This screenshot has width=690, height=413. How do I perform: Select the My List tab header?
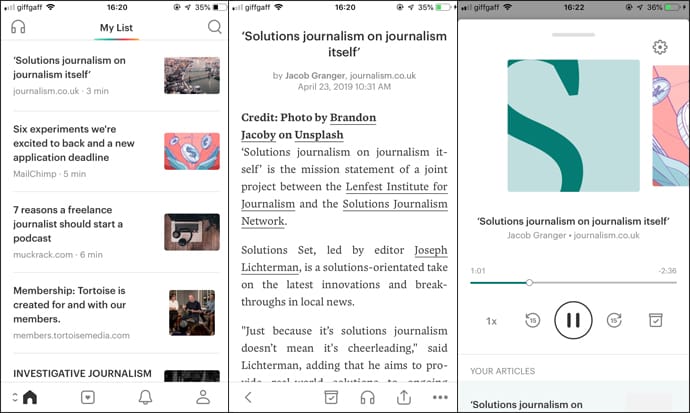[x=116, y=28]
